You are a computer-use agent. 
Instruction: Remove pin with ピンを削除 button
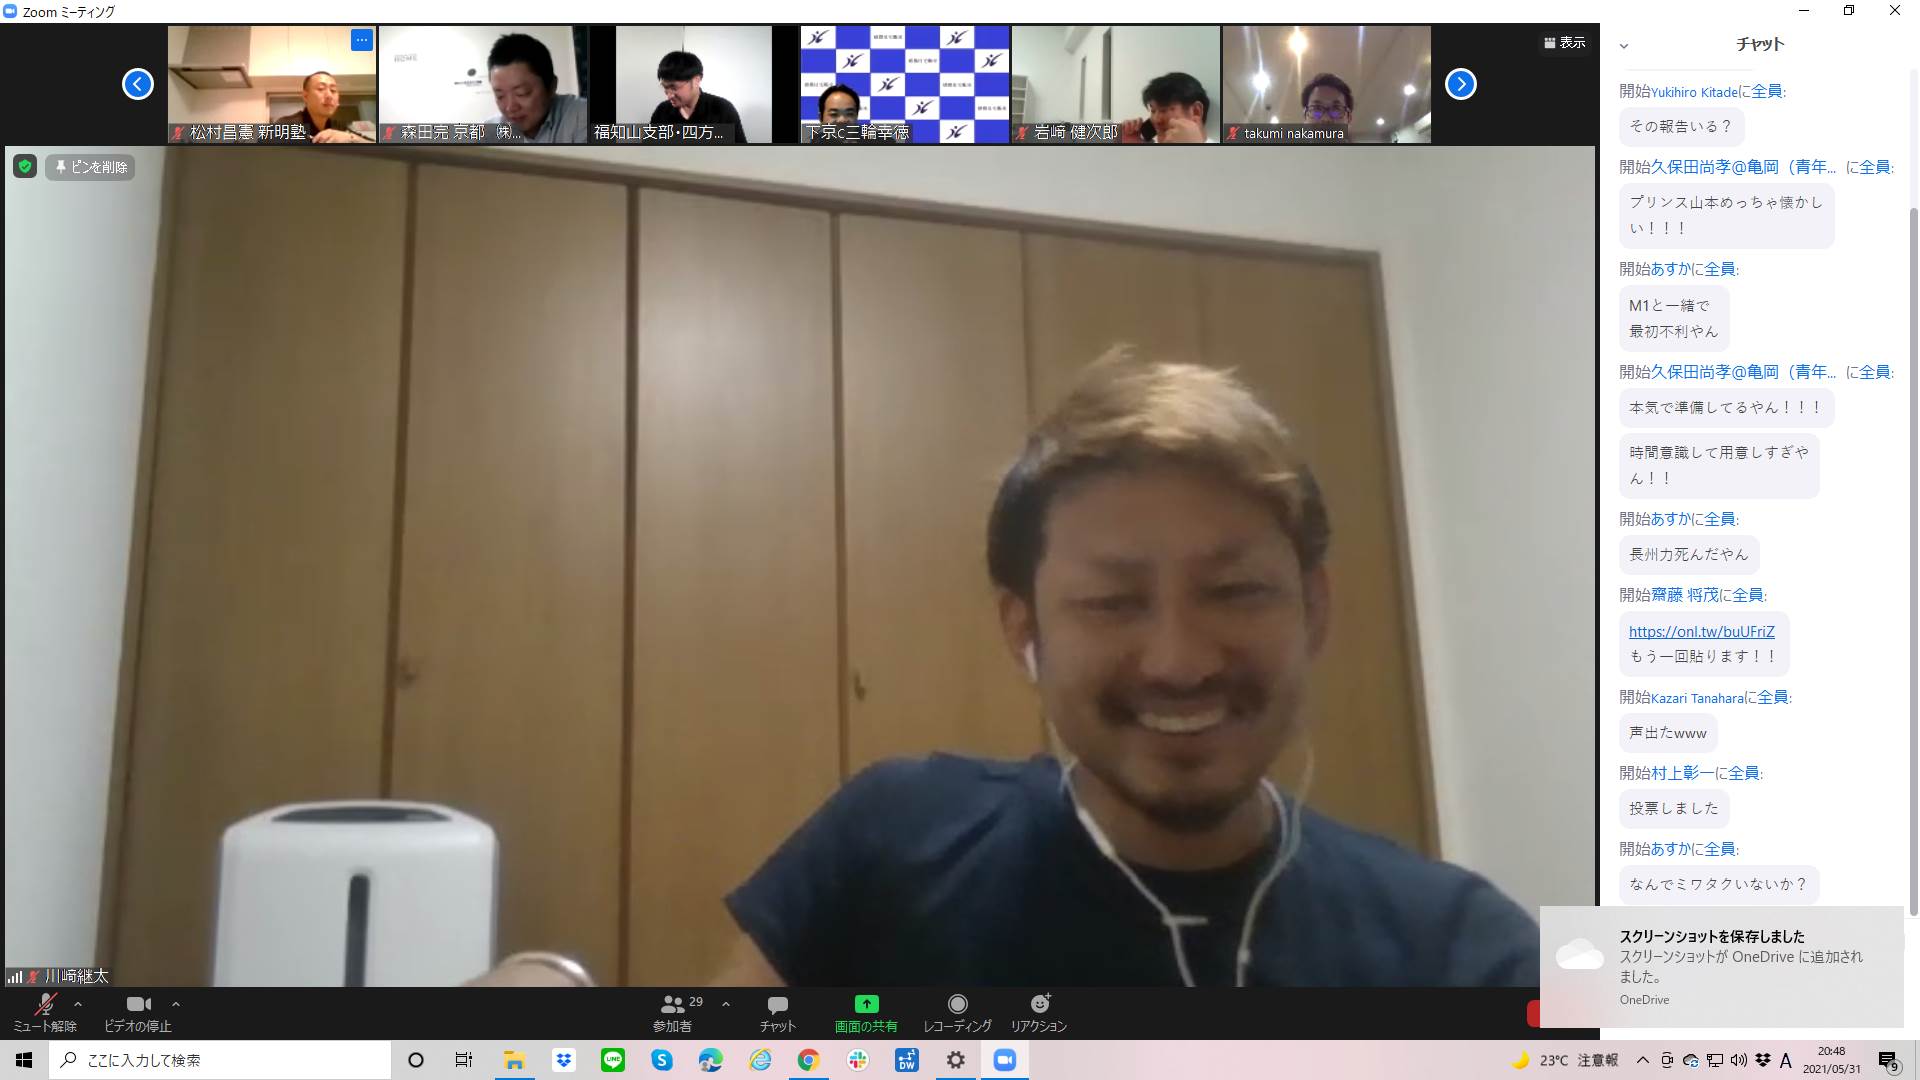pyautogui.click(x=90, y=167)
